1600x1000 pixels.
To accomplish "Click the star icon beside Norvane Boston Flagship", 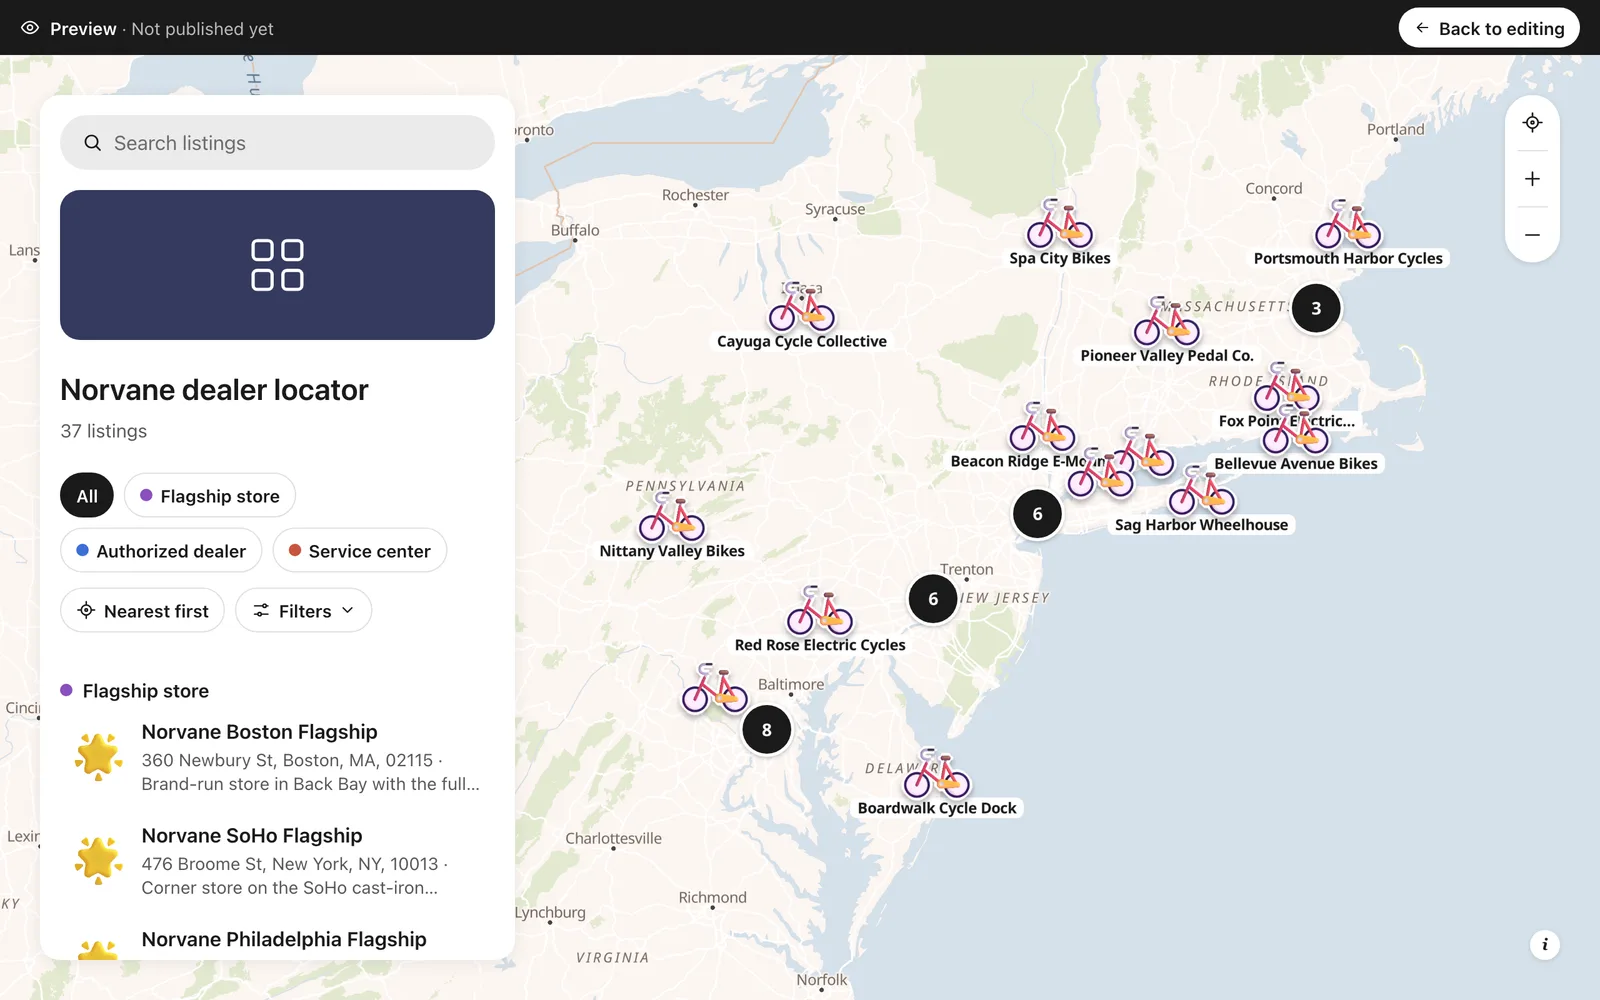I will point(98,756).
